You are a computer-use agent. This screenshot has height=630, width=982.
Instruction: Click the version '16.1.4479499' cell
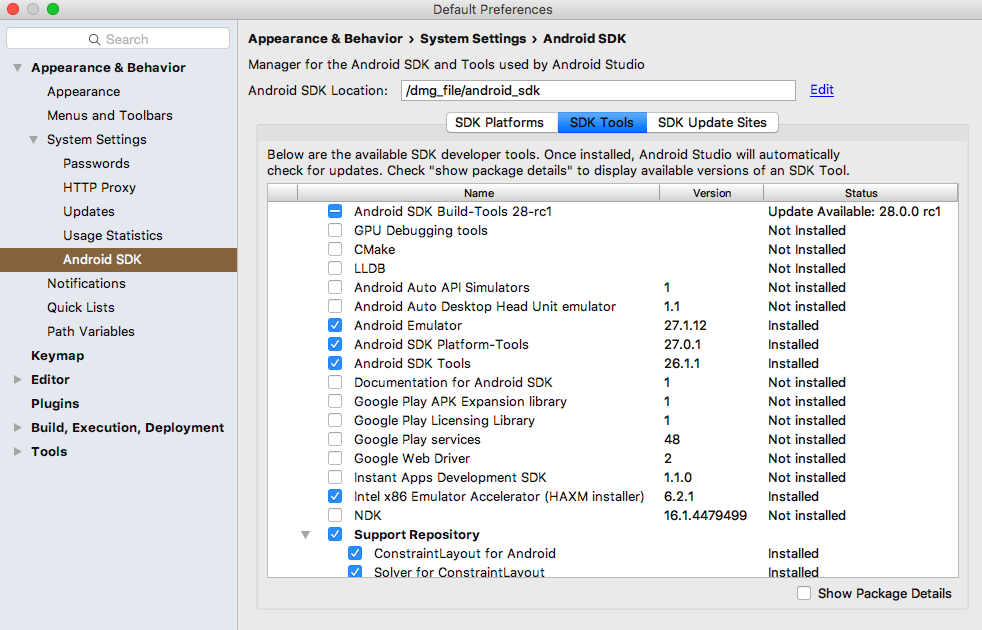pyautogui.click(x=705, y=515)
